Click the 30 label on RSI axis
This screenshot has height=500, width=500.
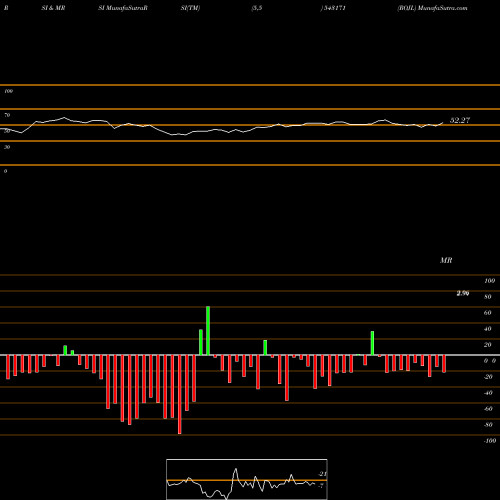pyautogui.click(x=7, y=147)
